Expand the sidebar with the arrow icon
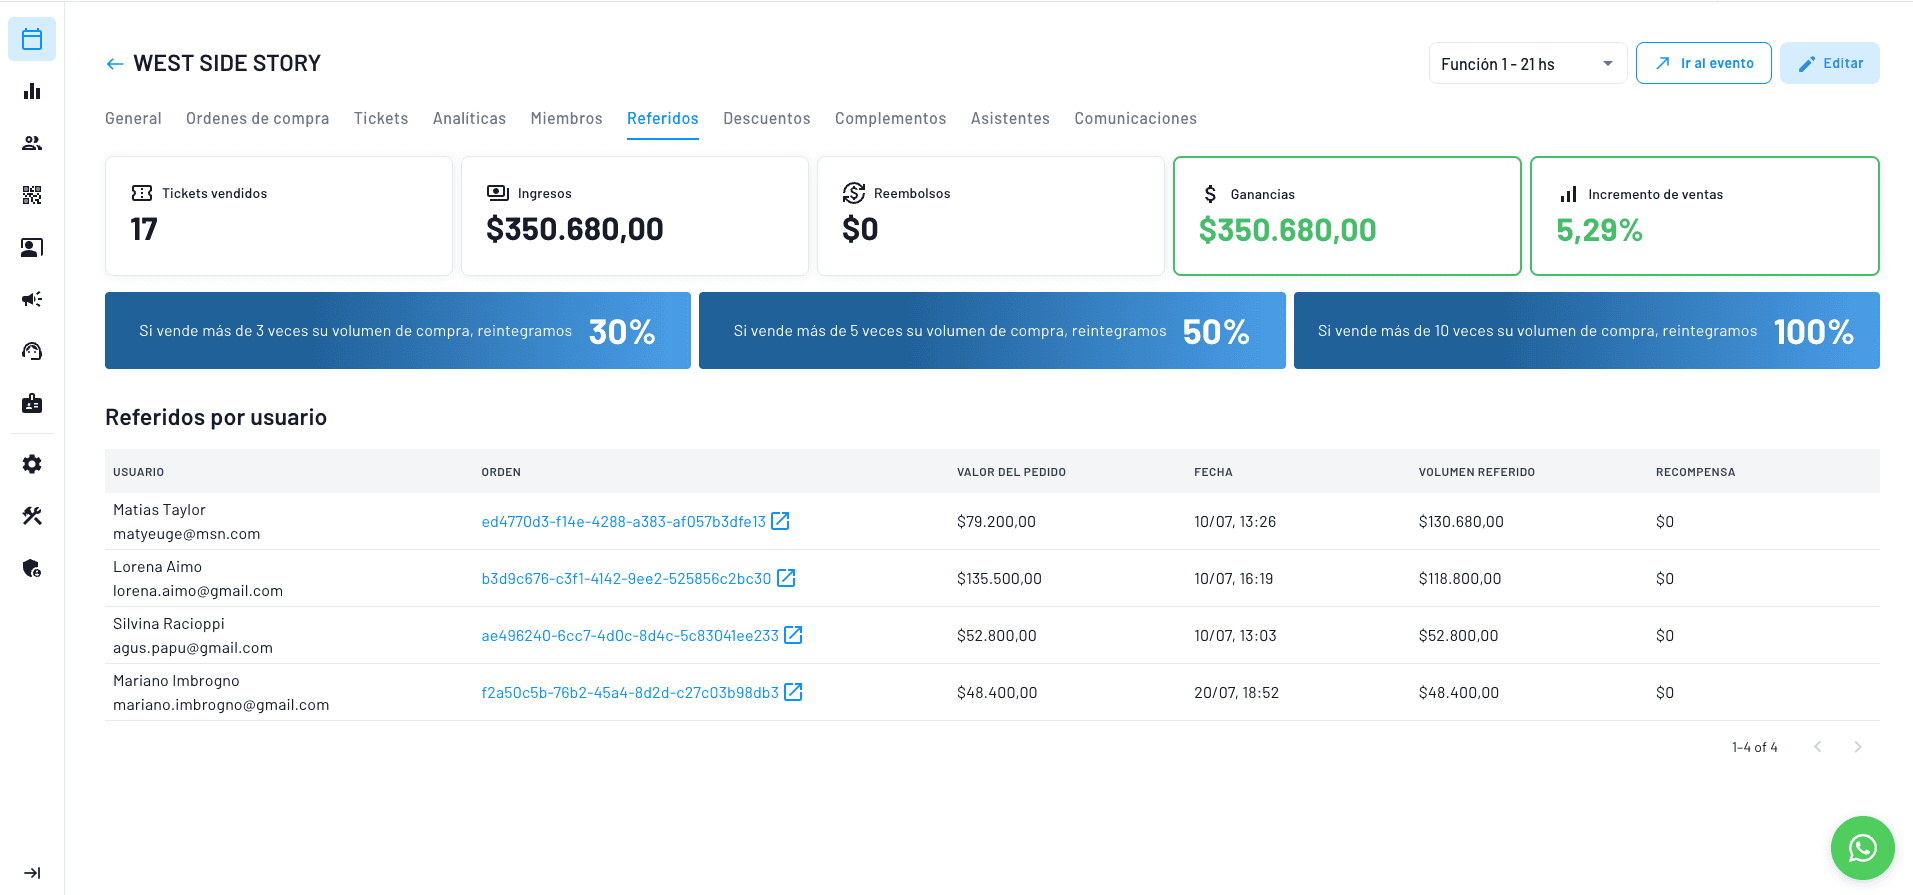Image resolution: width=1913 pixels, height=895 pixels. [x=32, y=873]
